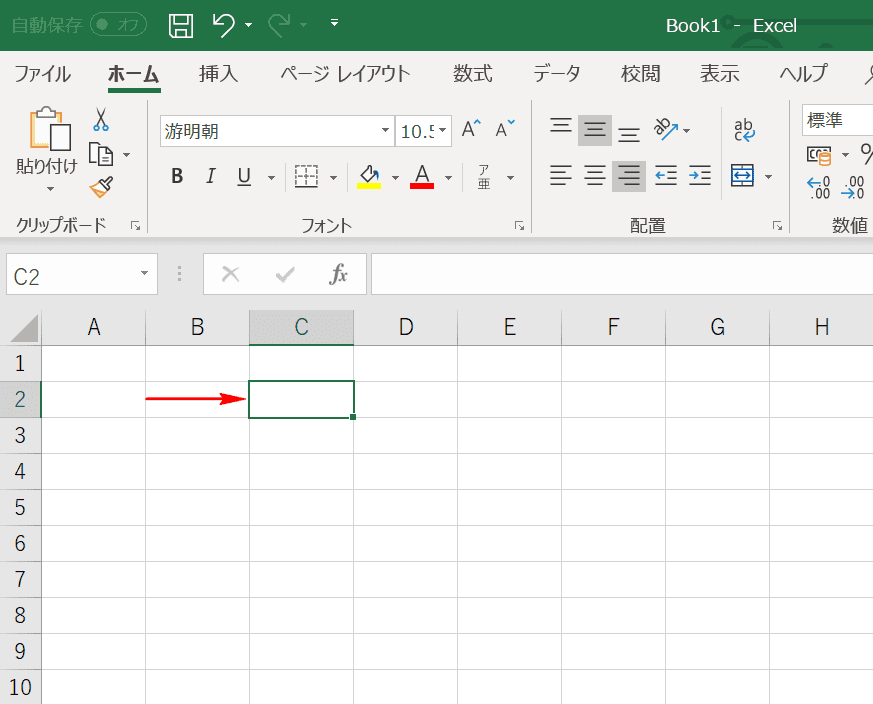Click the text Orientation icon
Screen dimensions: 873x704
point(665,129)
